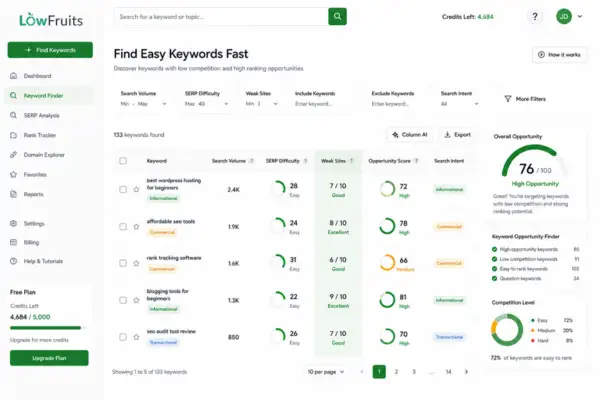This screenshot has height=400, width=600.
Task: Click the Include Keywords input field
Action: pyautogui.click(x=321, y=104)
